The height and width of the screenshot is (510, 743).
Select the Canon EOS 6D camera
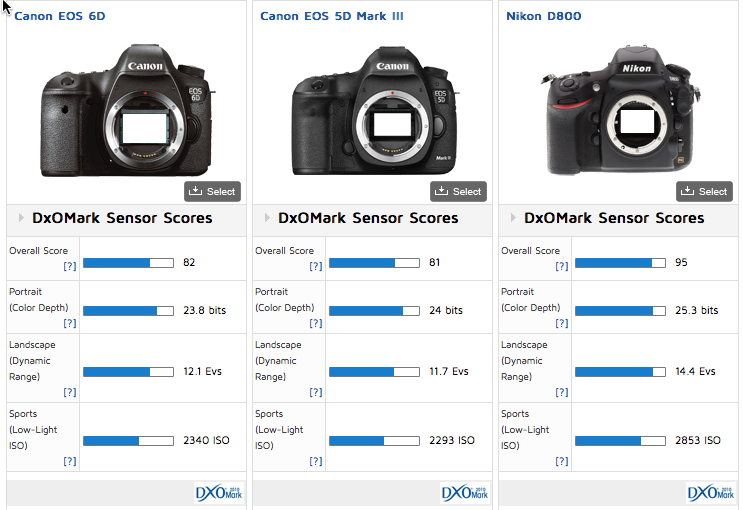coord(212,191)
